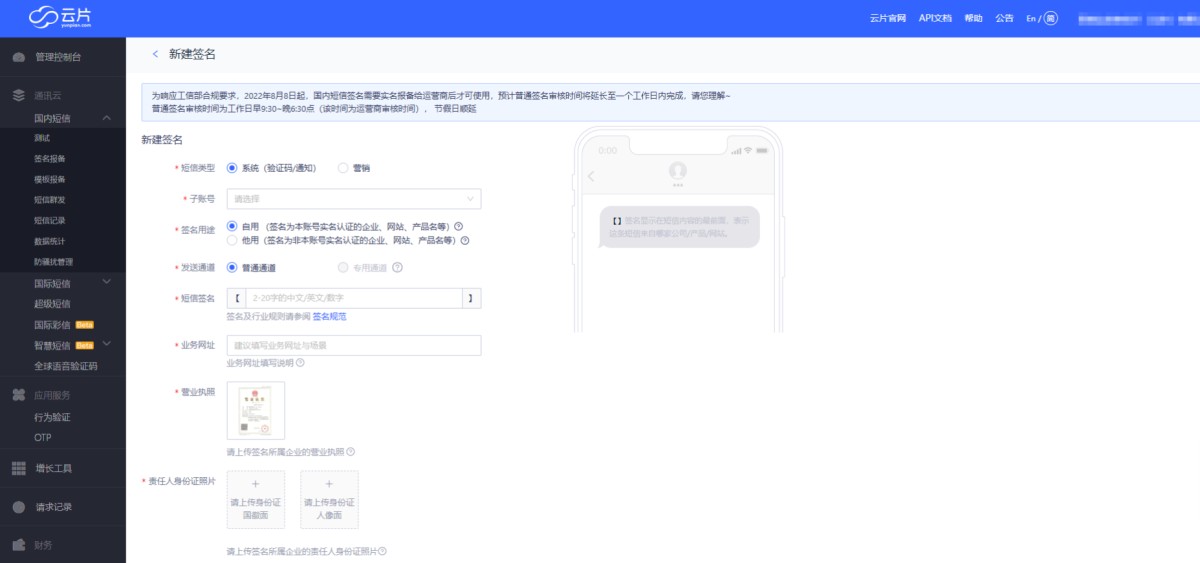Viewport: 1200px width, 563px height.
Task: Choose the 普通通道 sending channel radio
Action: tap(232, 268)
